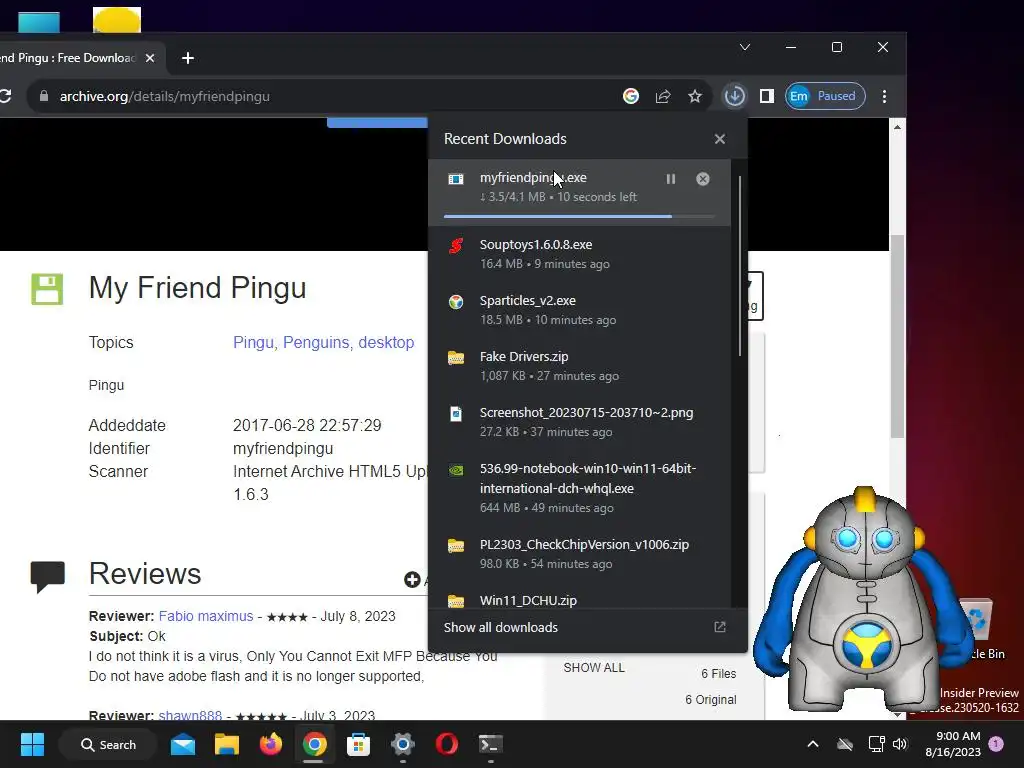Click the Chrome downloads toolbar icon
The image size is (1024, 768).
coord(734,97)
